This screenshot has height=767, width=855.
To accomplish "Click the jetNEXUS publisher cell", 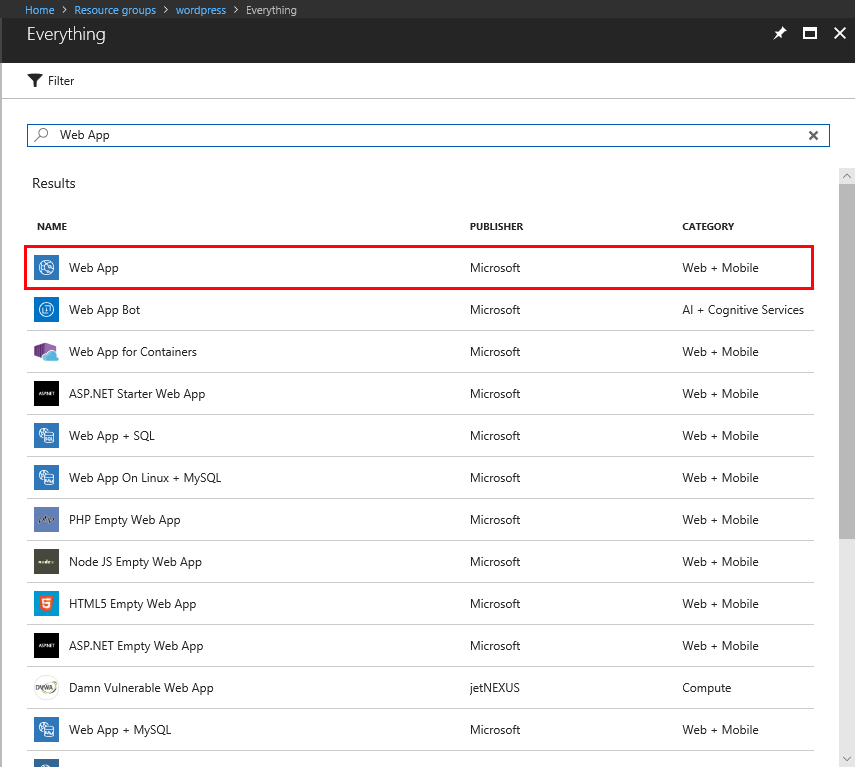I will pos(495,687).
